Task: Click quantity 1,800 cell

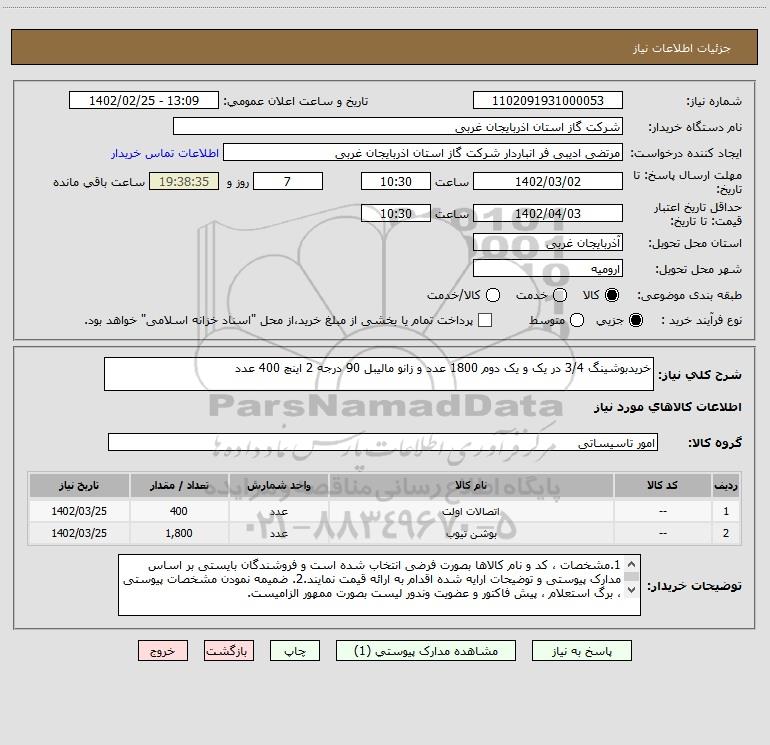Action: tap(179, 533)
